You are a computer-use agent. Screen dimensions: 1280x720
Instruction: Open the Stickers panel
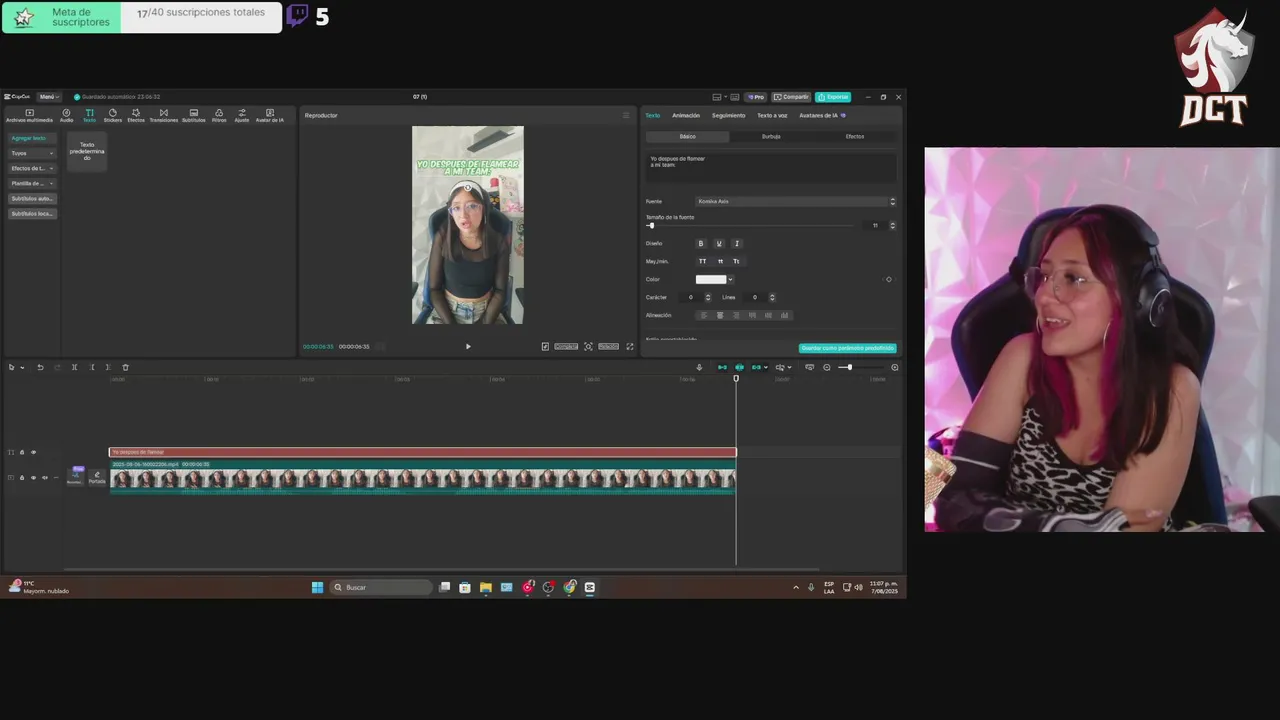pyautogui.click(x=112, y=115)
